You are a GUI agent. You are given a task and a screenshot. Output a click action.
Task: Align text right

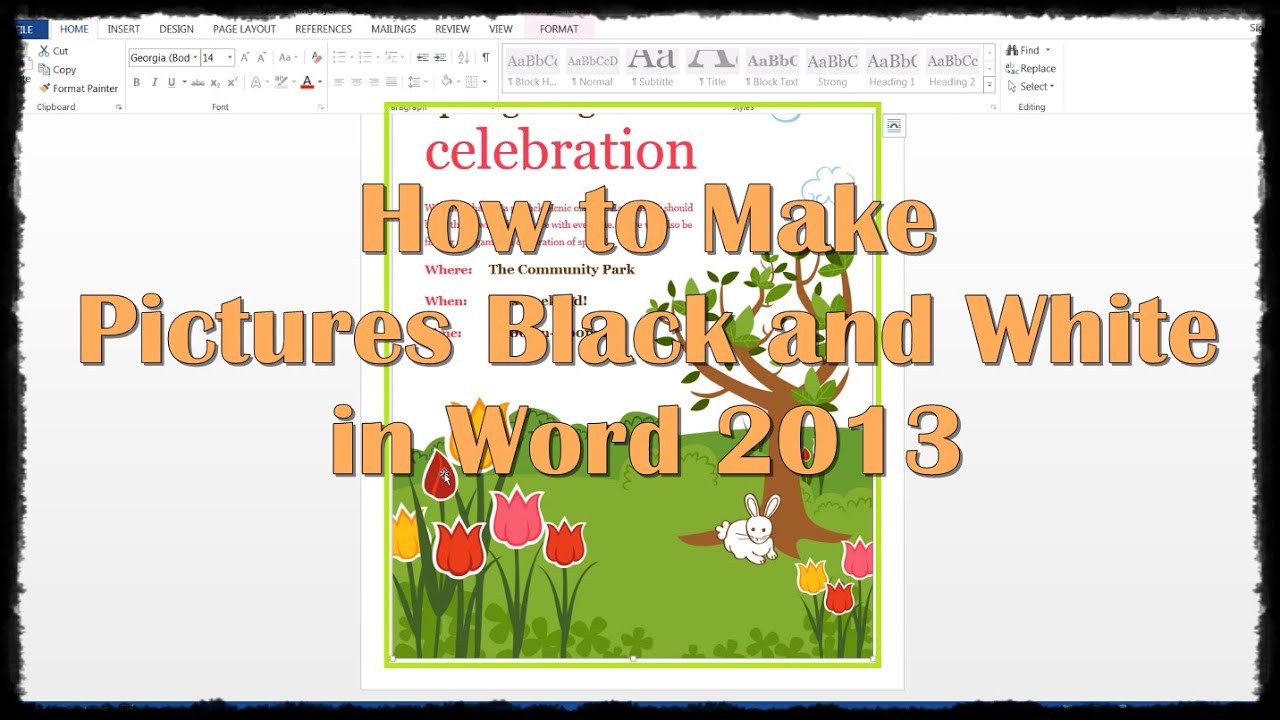(373, 82)
